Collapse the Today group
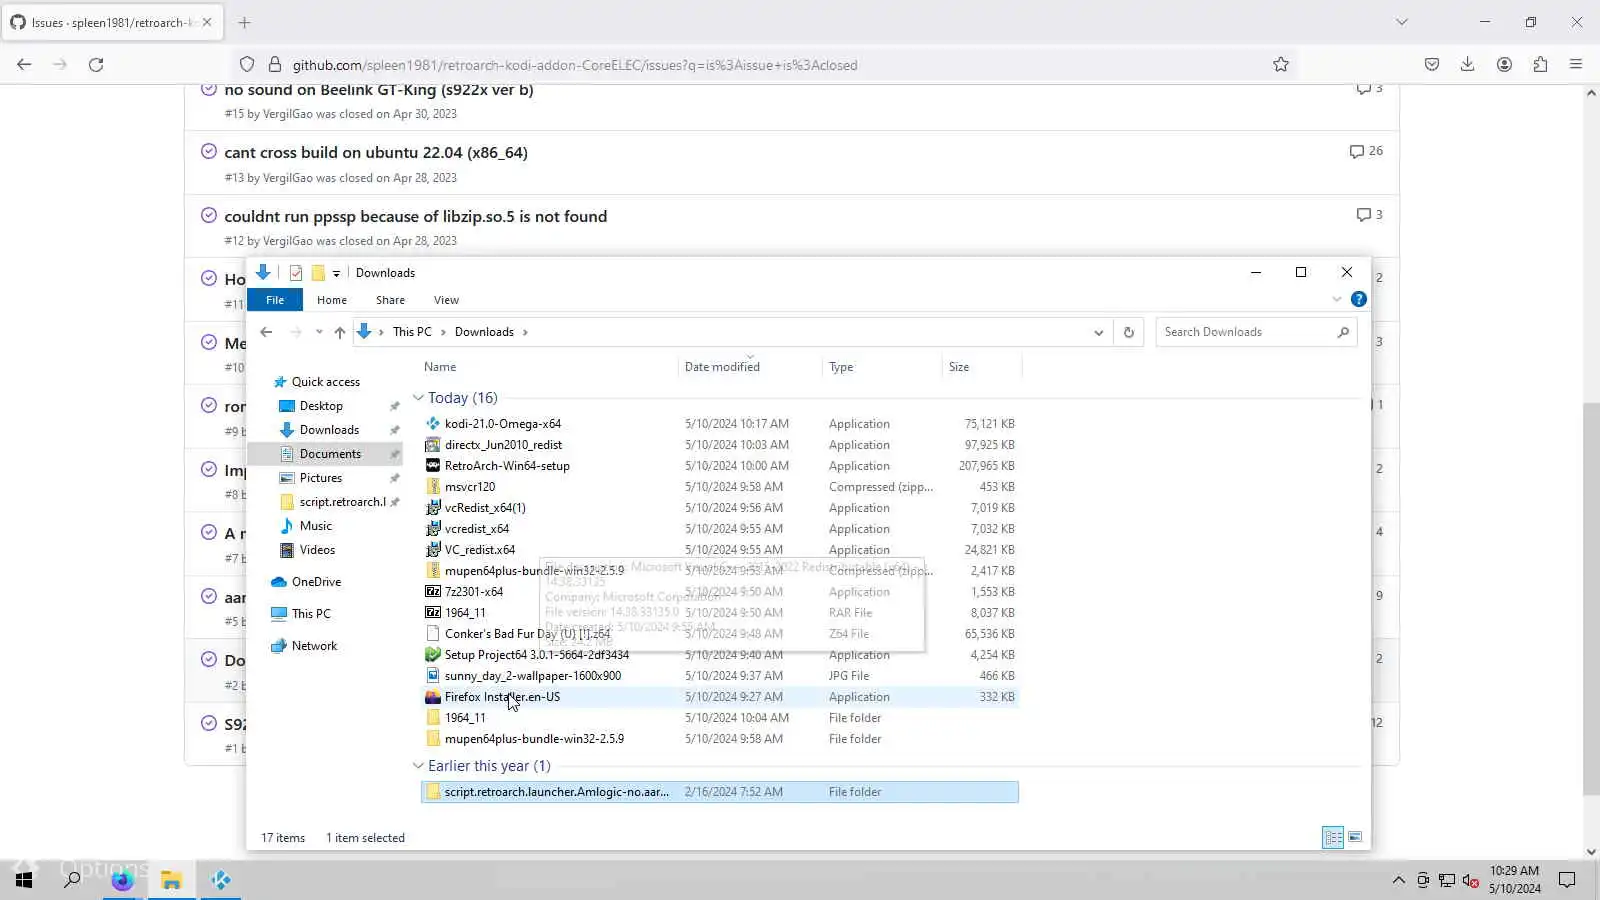1600x900 pixels. [418, 398]
